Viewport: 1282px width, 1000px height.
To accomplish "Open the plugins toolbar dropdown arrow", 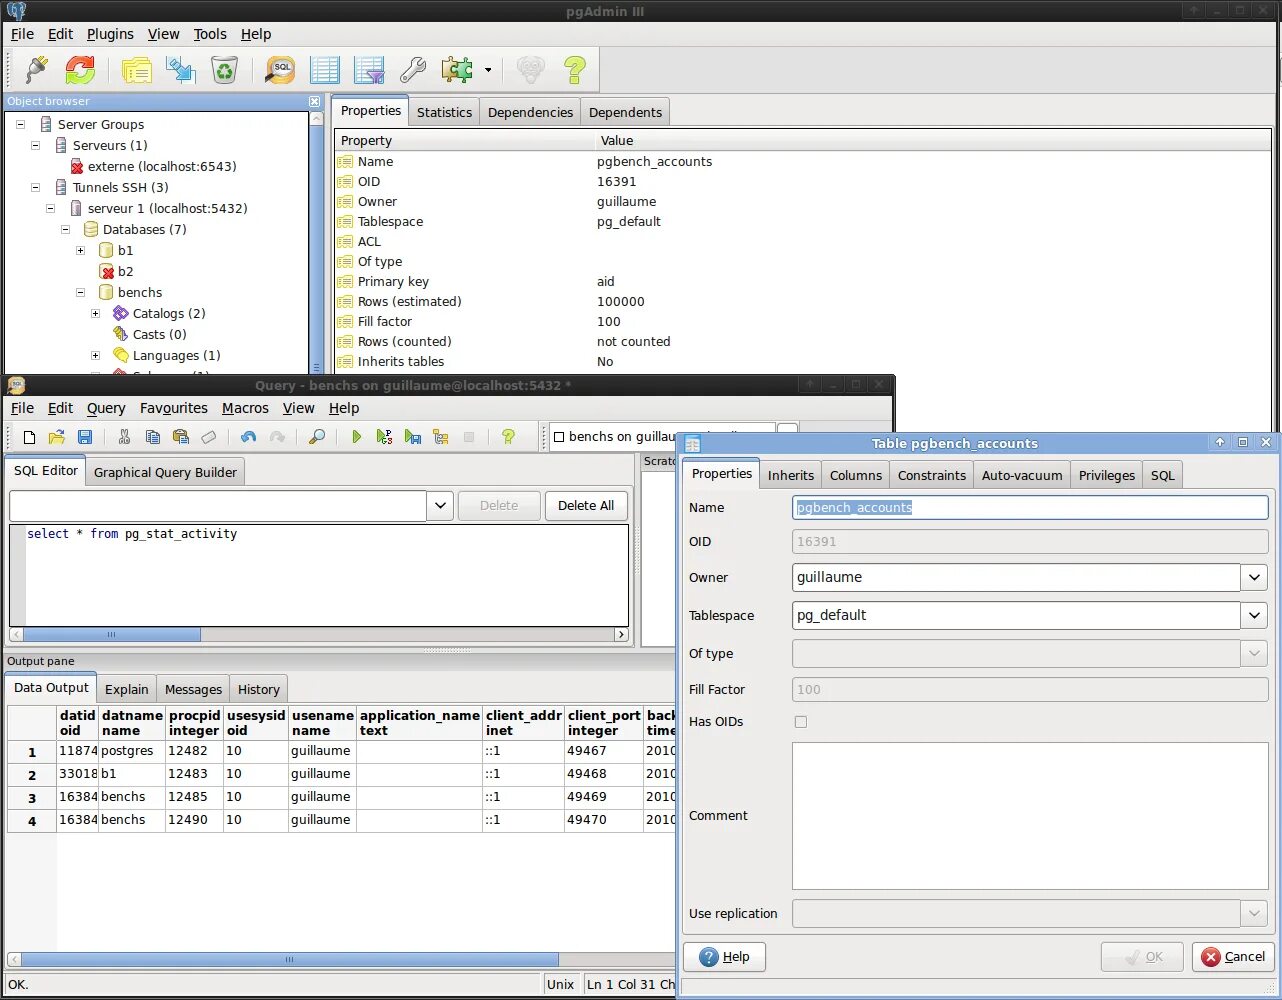I will click(488, 70).
